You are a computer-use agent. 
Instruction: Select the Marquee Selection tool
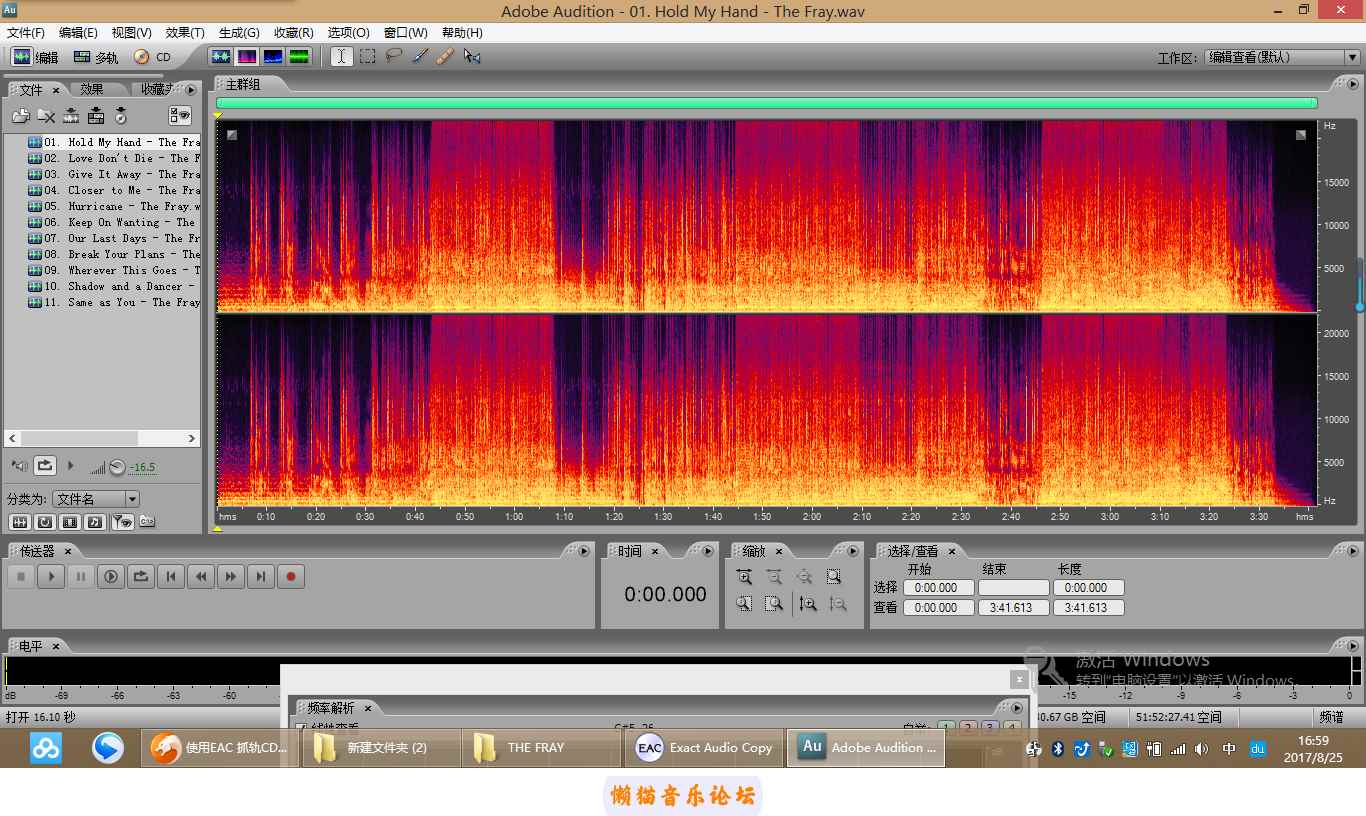[368, 56]
